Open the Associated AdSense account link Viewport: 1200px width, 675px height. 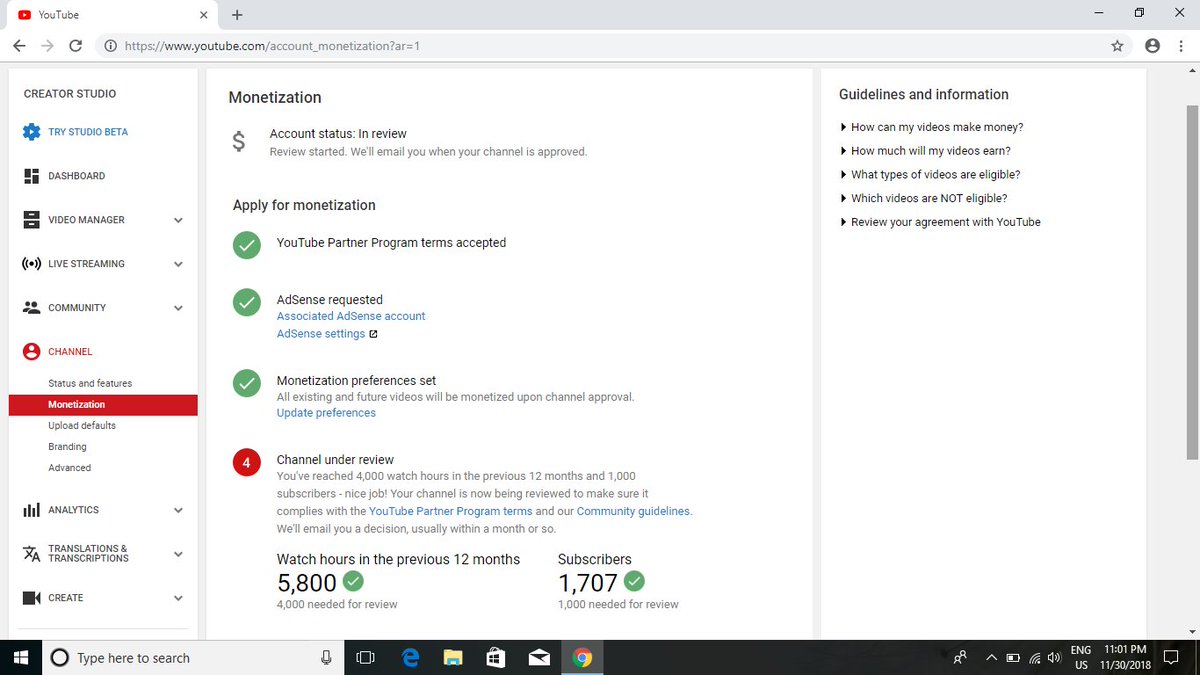tap(351, 316)
